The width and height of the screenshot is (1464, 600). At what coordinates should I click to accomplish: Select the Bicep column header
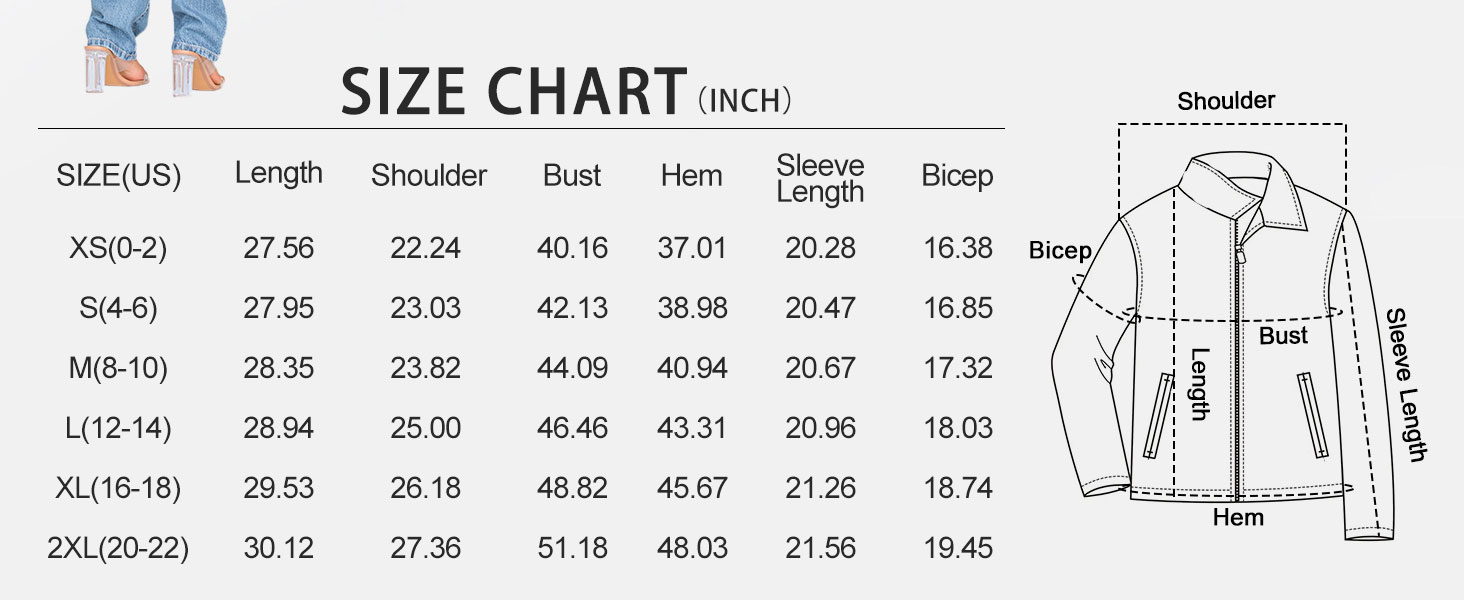(x=957, y=175)
